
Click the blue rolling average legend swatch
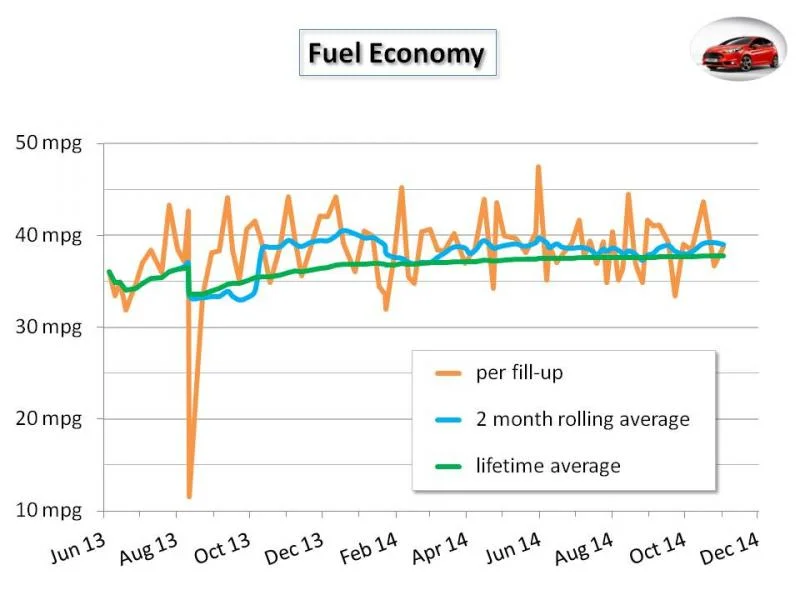click(x=448, y=420)
